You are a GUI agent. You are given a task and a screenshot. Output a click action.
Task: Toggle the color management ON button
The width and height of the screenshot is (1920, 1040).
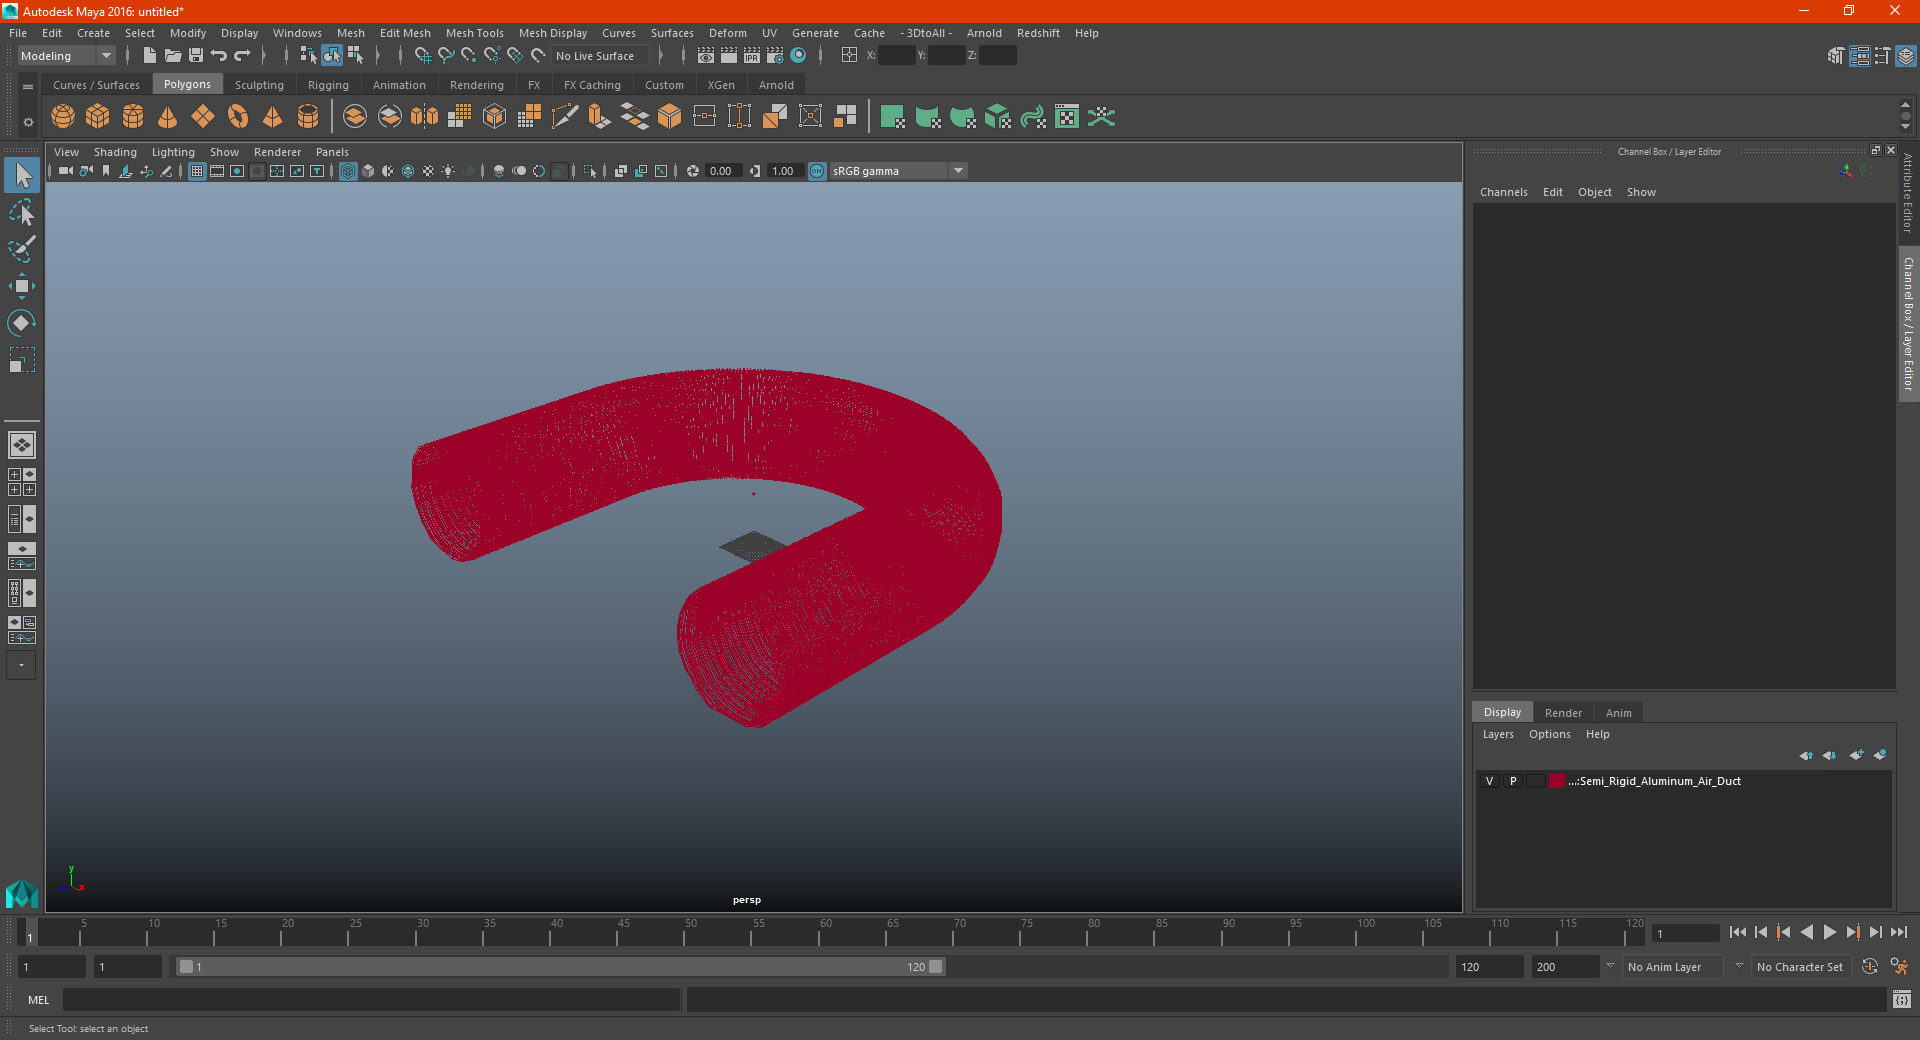[x=817, y=171]
